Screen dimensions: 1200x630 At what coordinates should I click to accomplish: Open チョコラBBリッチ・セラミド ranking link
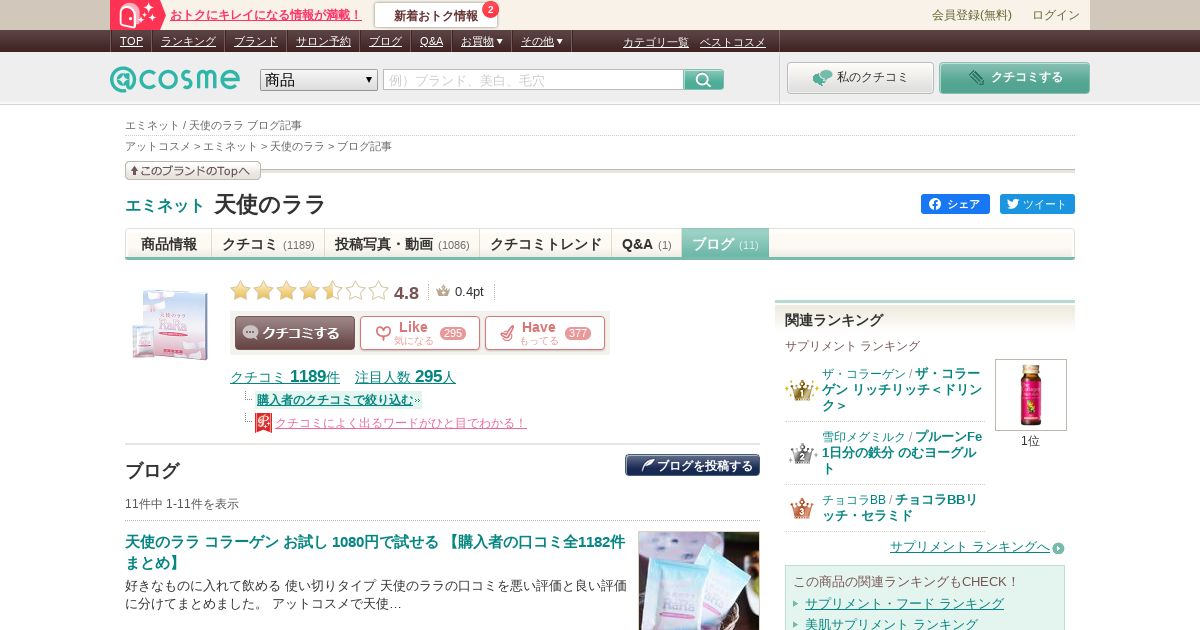click(x=900, y=507)
